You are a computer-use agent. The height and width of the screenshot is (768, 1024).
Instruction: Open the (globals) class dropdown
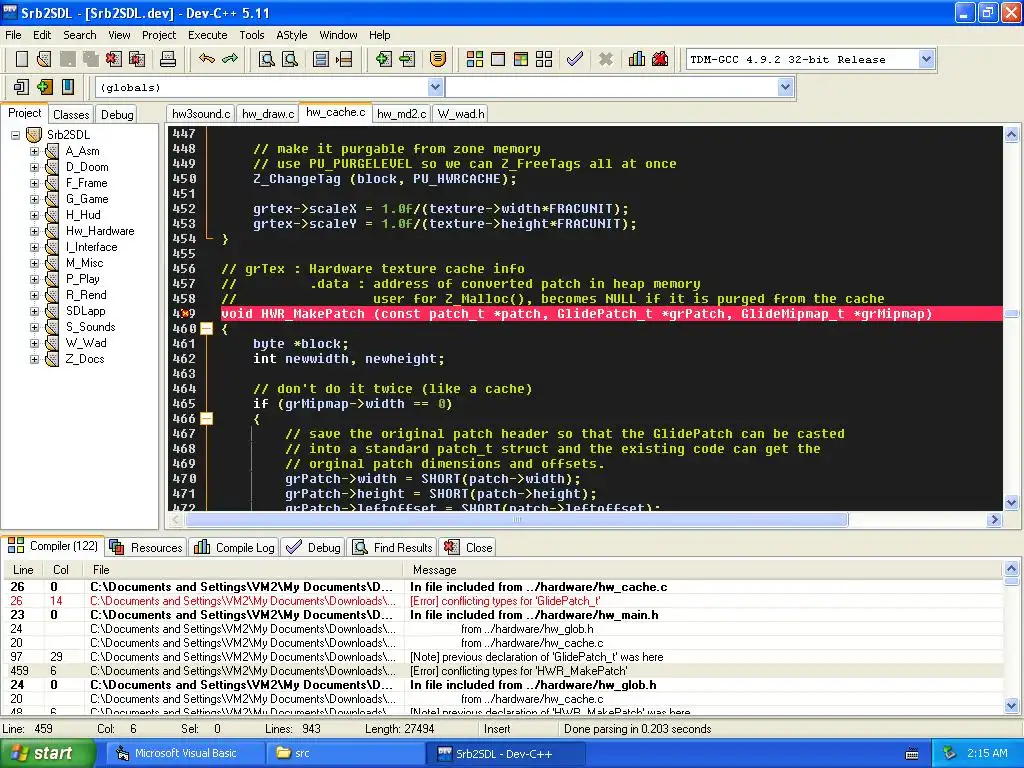435,87
